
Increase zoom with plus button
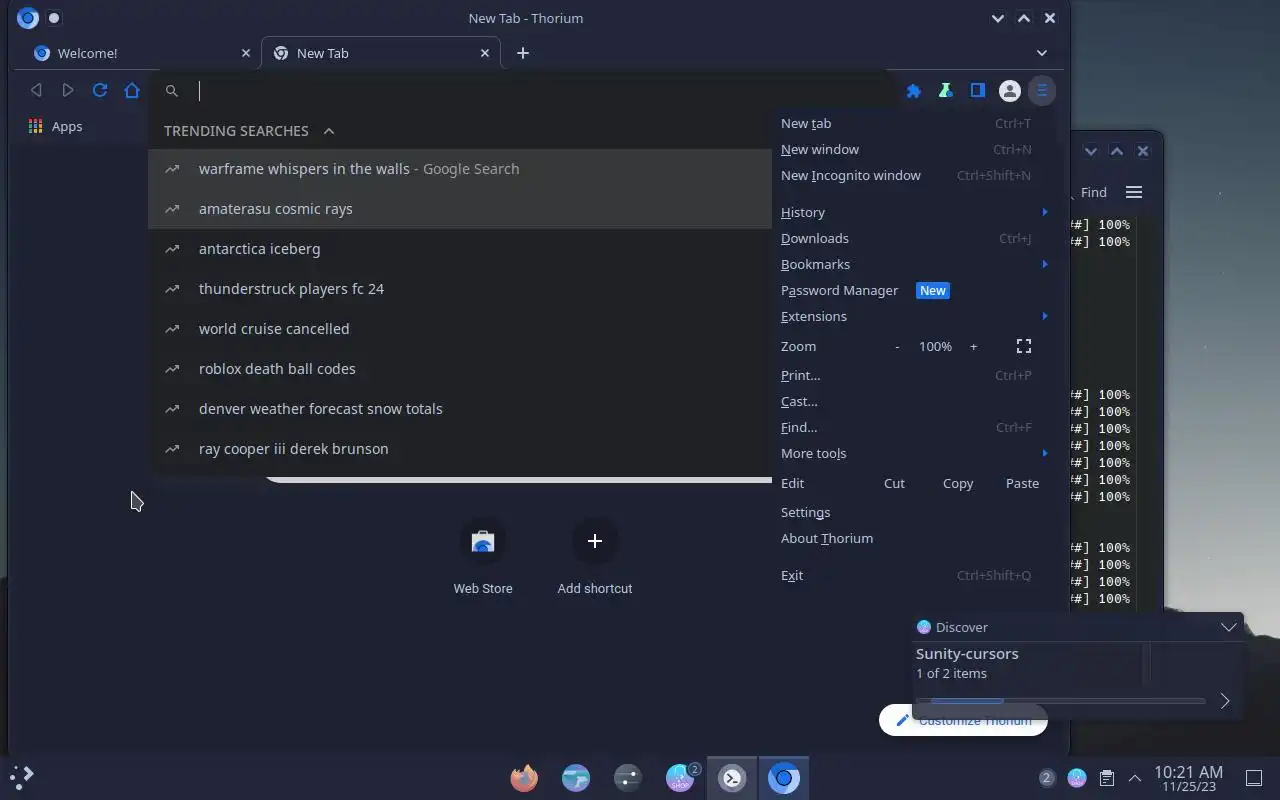click(x=973, y=346)
